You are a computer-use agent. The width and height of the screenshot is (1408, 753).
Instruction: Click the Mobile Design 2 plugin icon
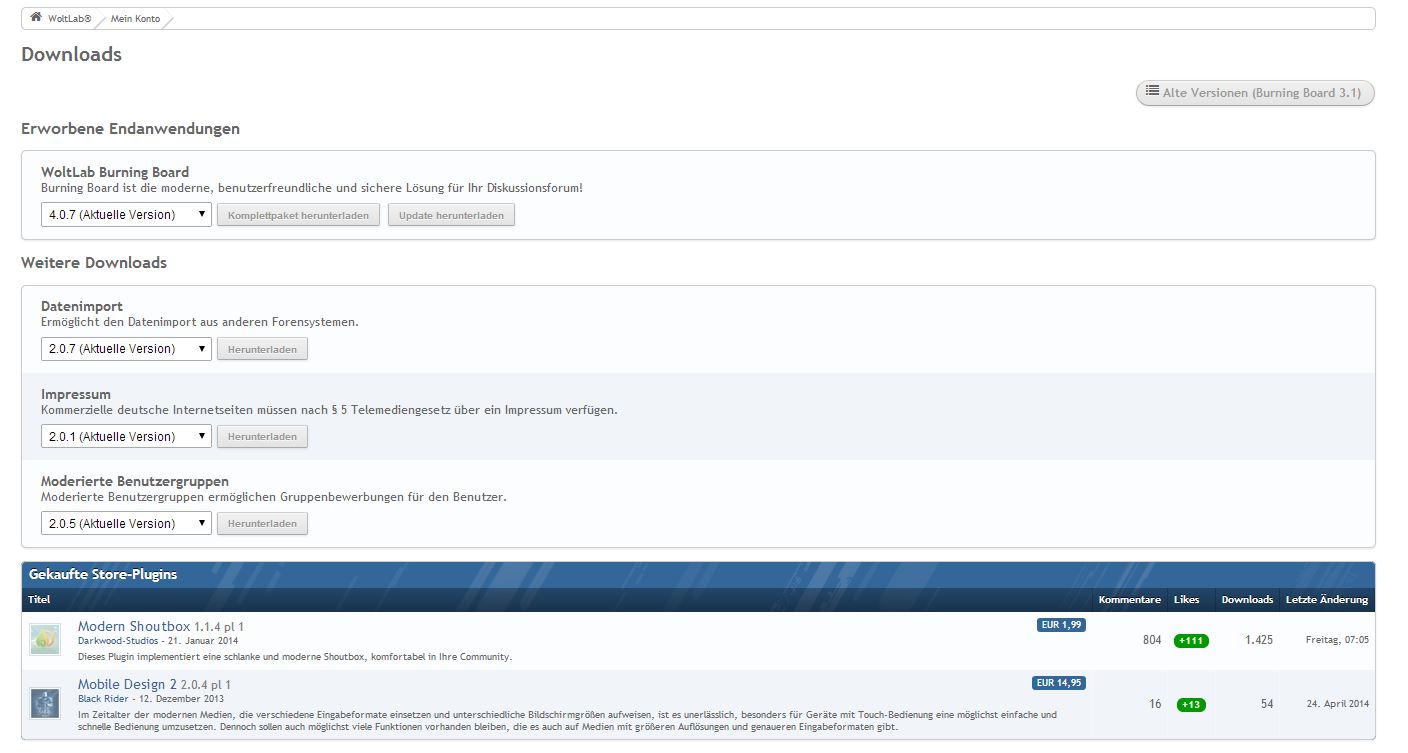[x=45, y=703]
